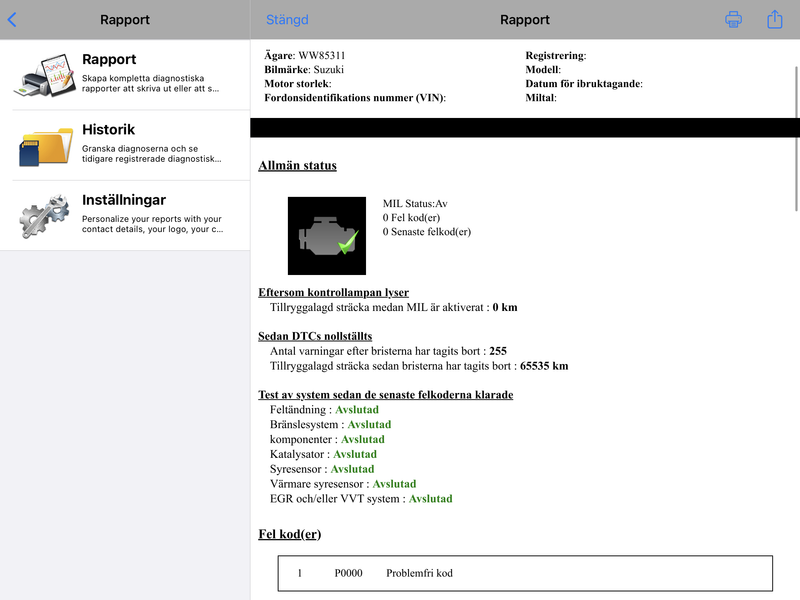Click the Ägare WW85311 field
Image resolution: width=800 pixels, height=600 pixels.
pos(305,55)
